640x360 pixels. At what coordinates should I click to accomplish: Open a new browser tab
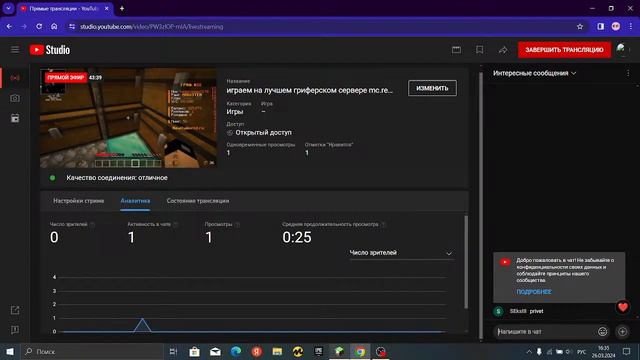[122, 9]
